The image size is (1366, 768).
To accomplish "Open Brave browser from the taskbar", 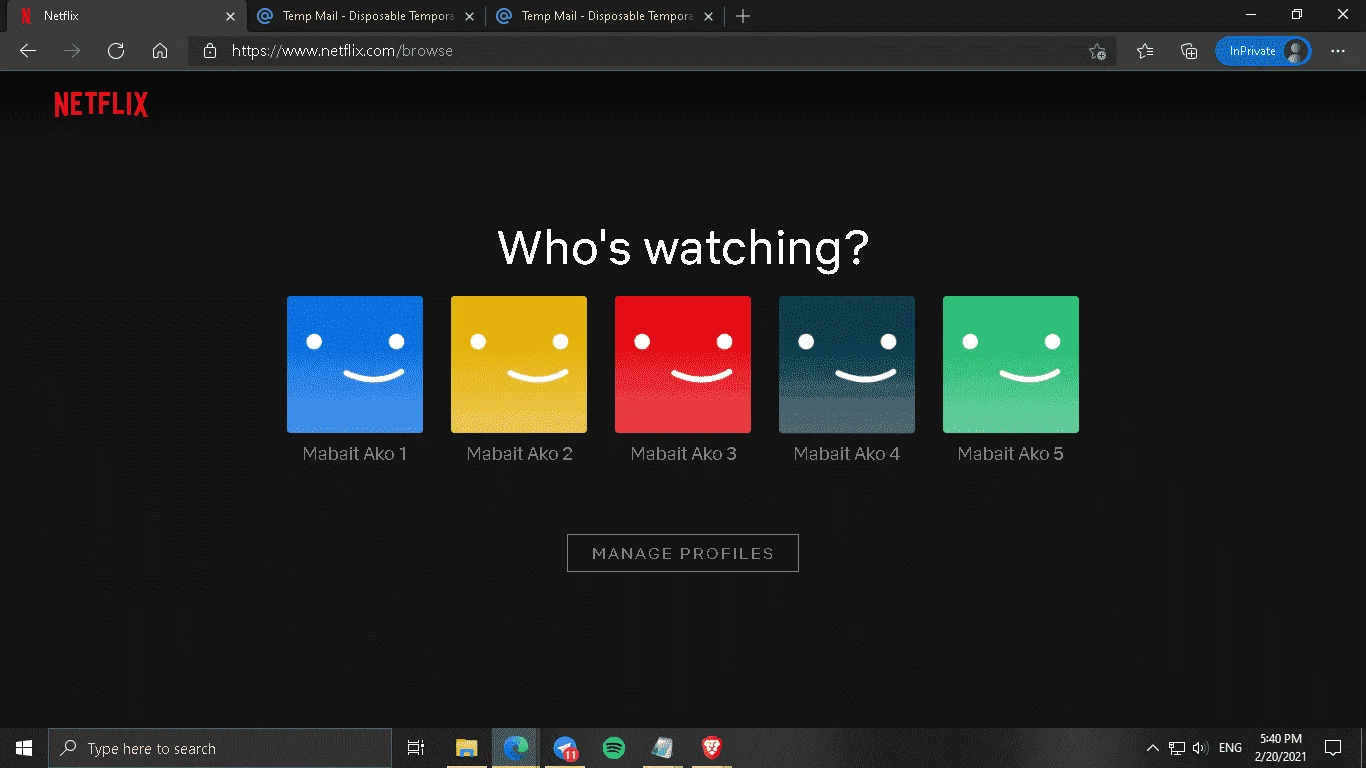I will (x=712, y=748).
